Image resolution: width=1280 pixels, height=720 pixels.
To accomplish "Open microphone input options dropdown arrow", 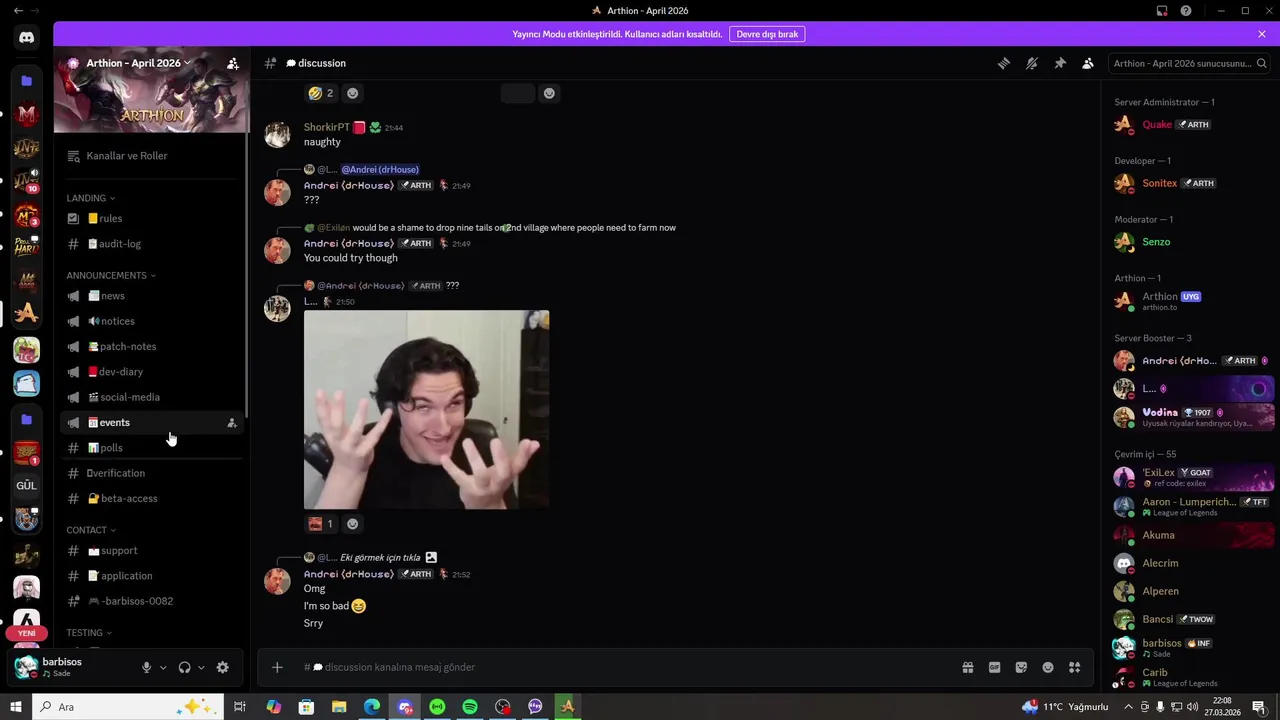I will 163,668.
